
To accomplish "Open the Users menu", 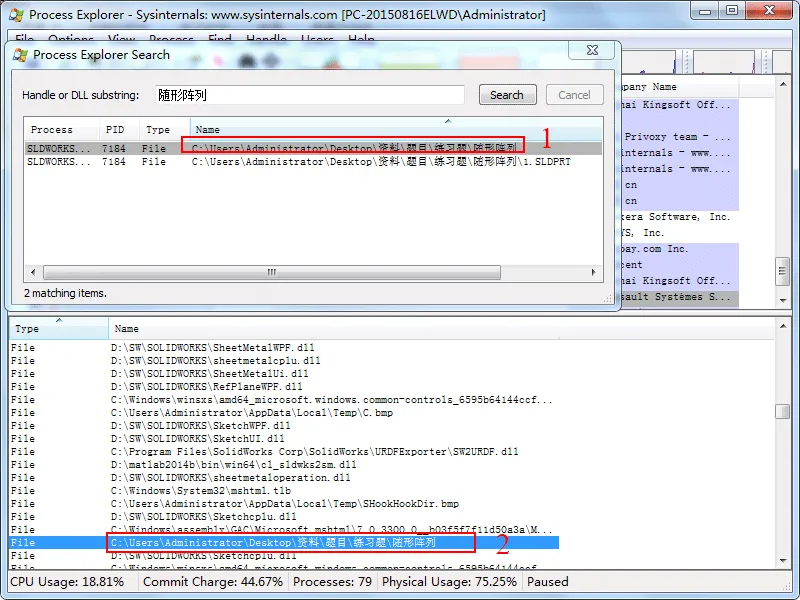I will (x=317, y=38).
